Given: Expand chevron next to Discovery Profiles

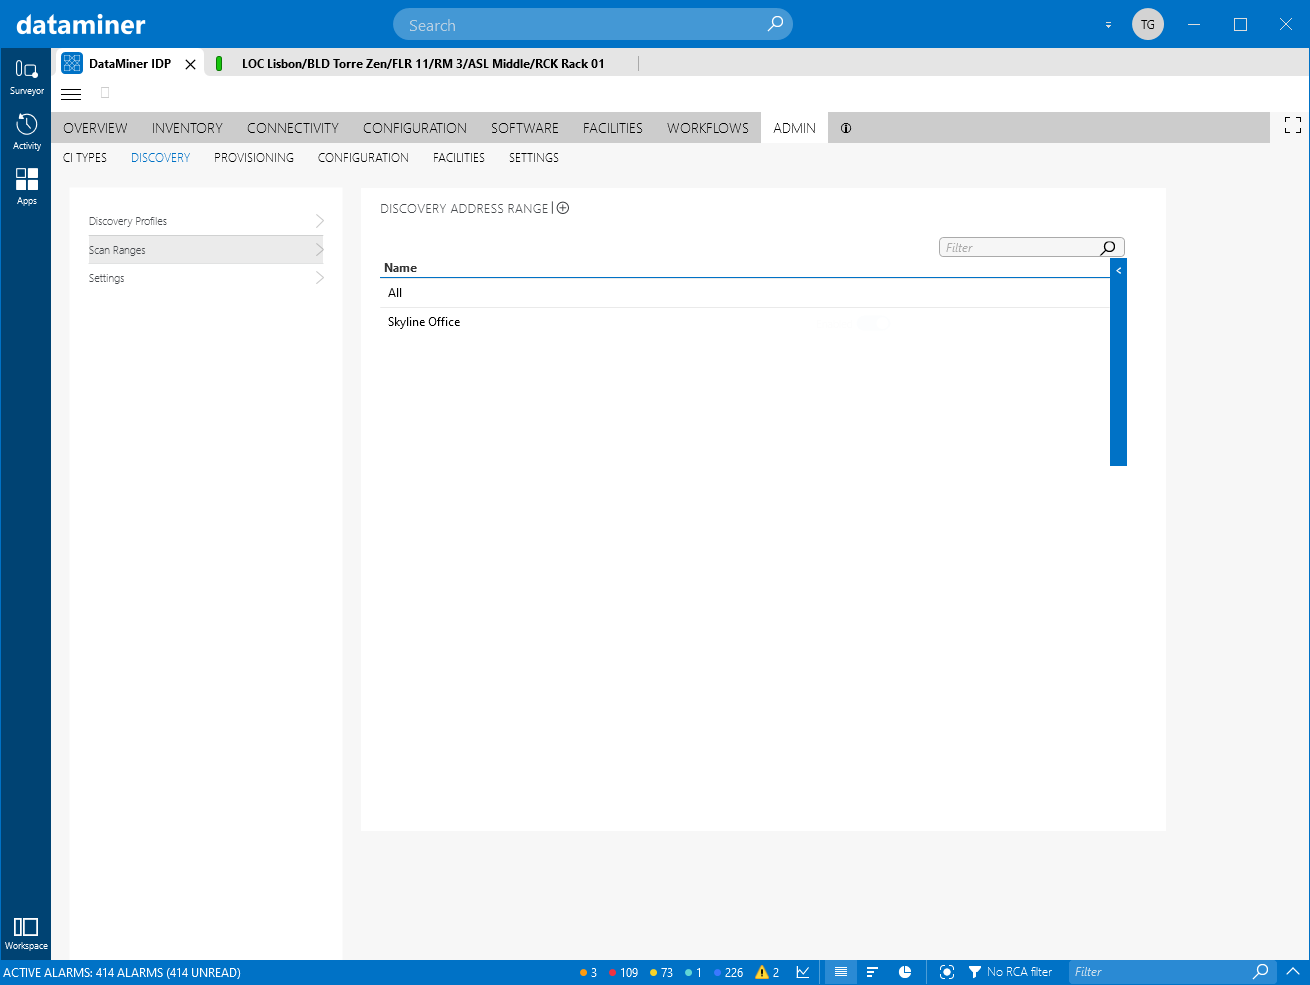Looking at the screenshot, I should click(319, 221).
